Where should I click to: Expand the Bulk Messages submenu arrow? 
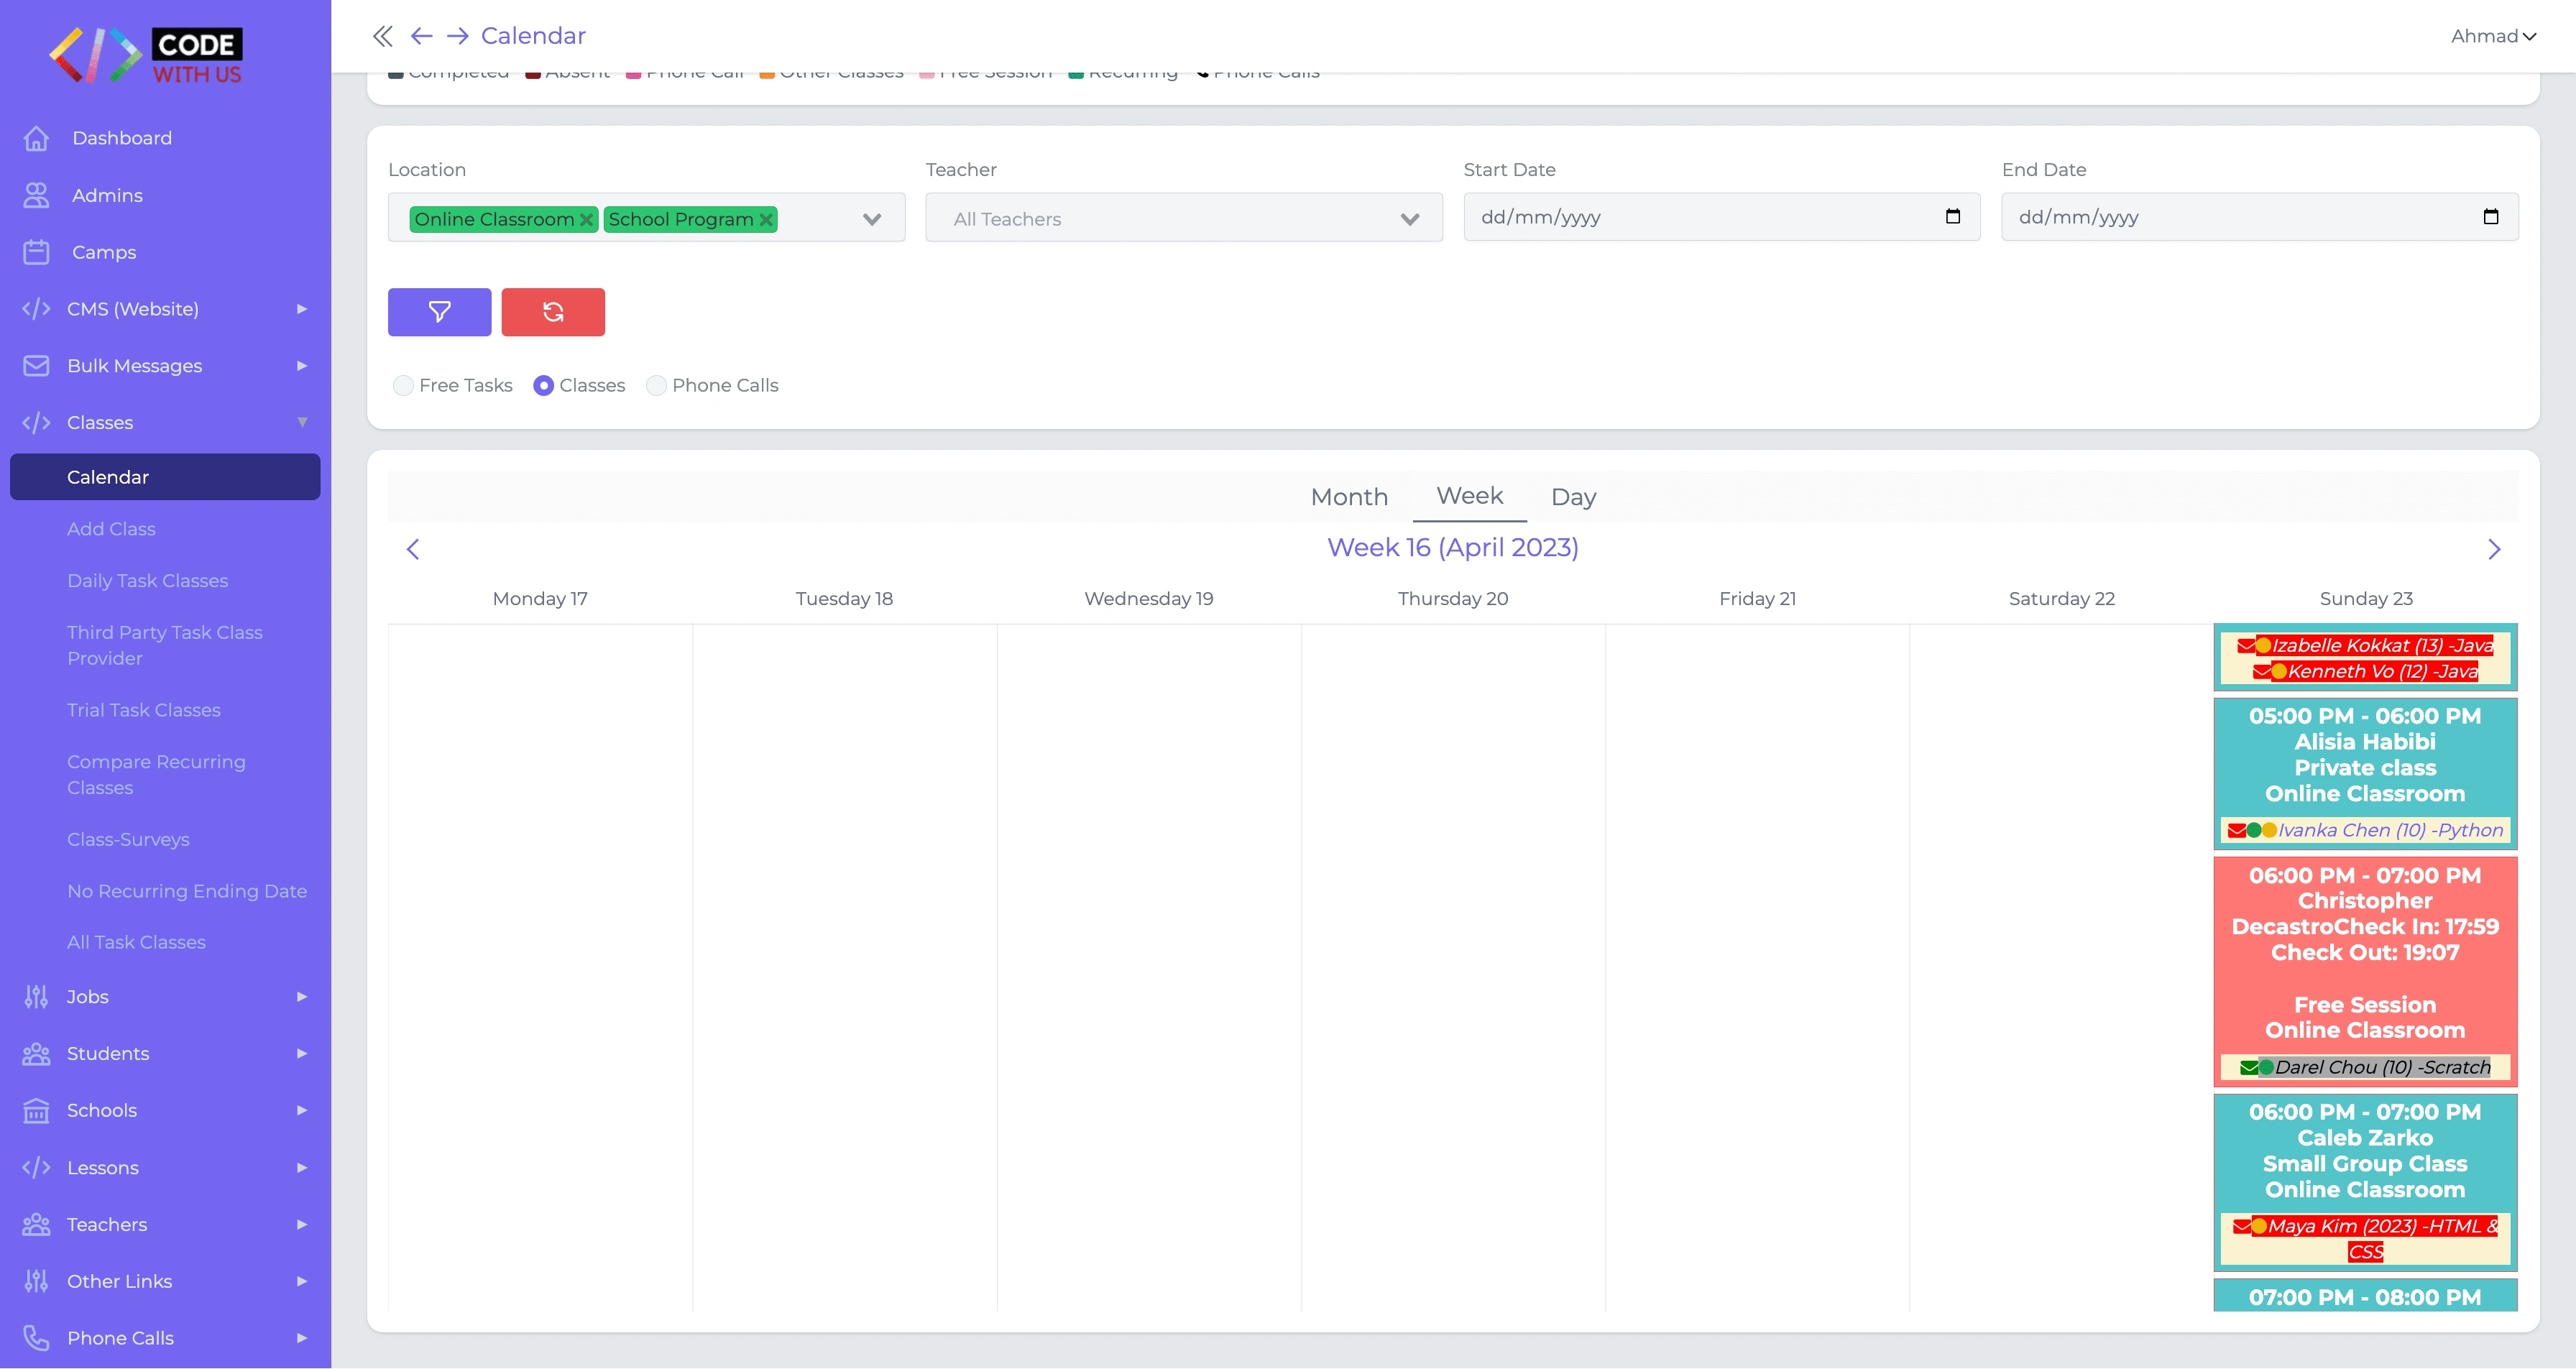coord(302,366)
